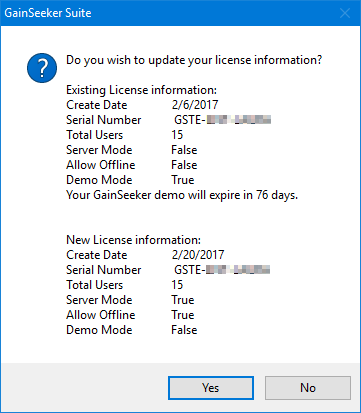Click the existing Create Date value 2/6/2017

(195, 105)
